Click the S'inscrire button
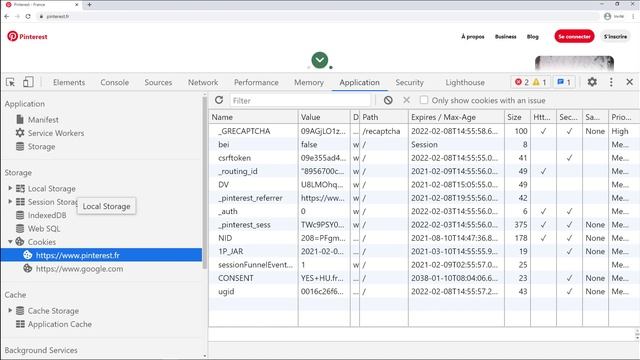 (615, 36)
